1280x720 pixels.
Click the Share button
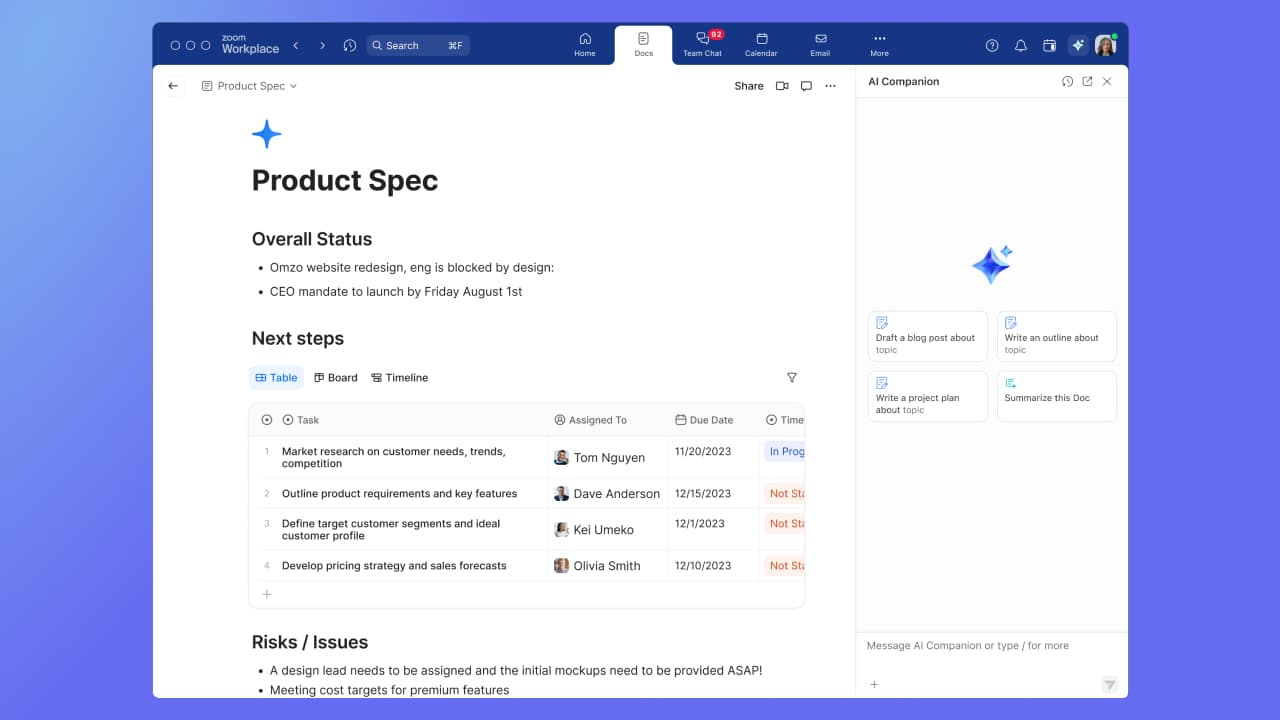point(748,86)
